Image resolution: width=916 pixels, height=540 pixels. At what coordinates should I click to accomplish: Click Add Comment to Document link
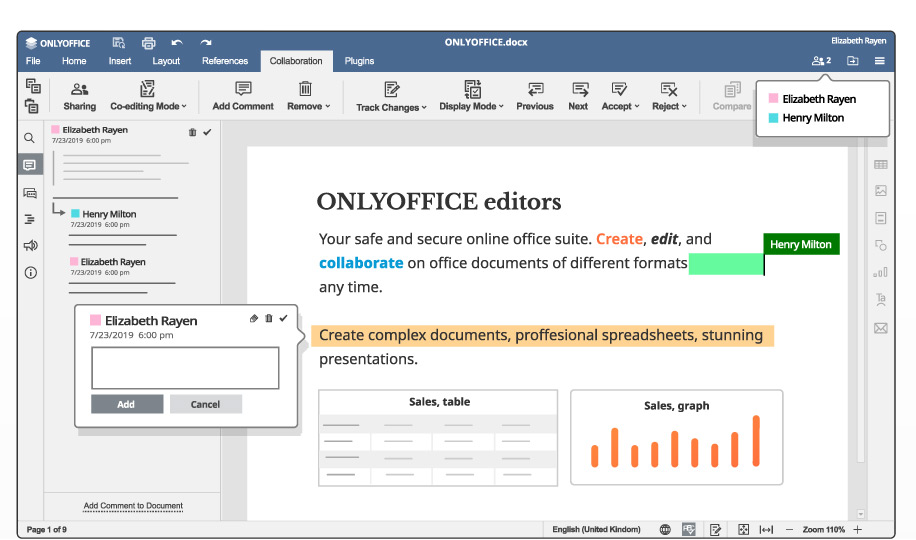point(133,506)
